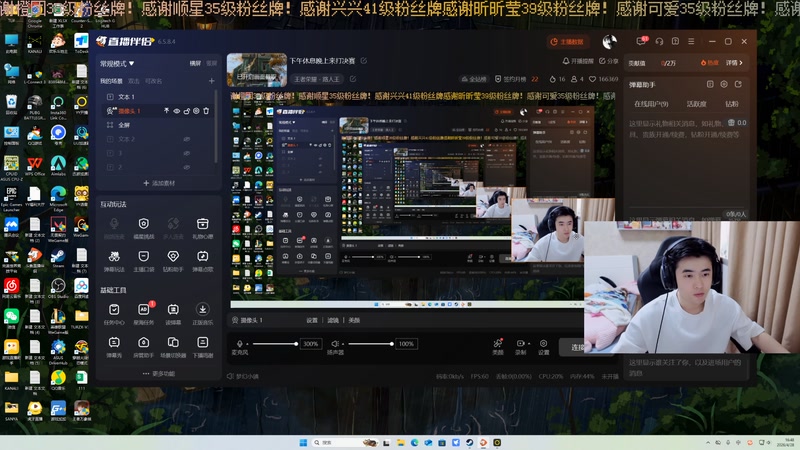Open customer support headset icon
This screenshot has height=450, width=800.
click(659, 41)
